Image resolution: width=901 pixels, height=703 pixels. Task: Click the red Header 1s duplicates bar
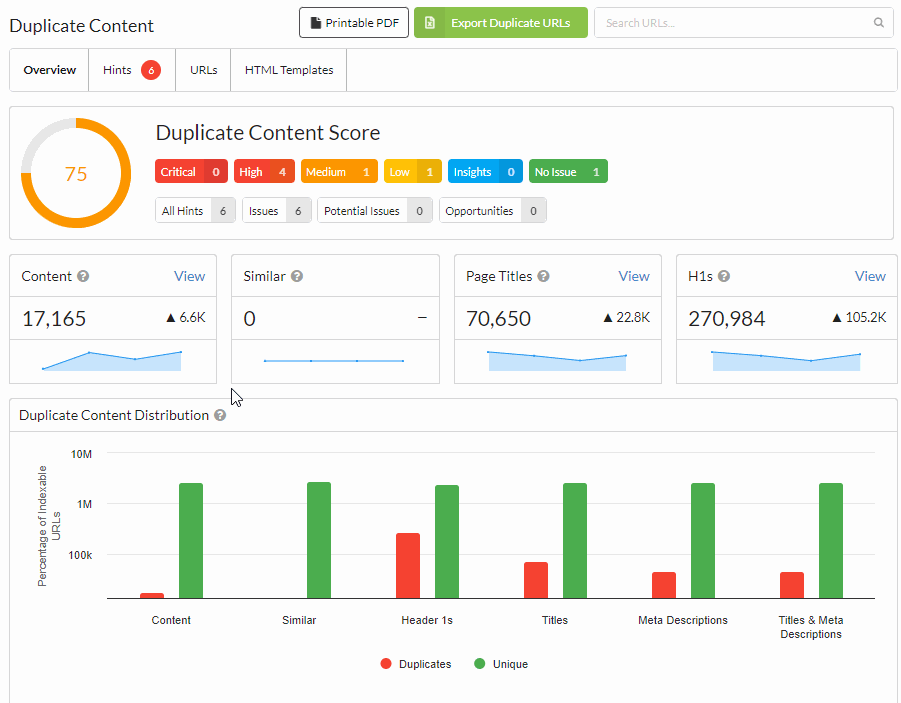(x=407, y=565)
